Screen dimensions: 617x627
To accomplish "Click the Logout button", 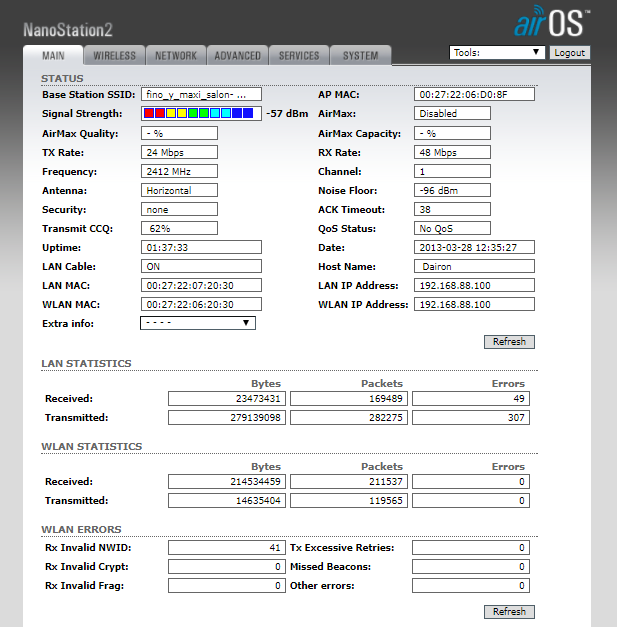I will (569, 52).
